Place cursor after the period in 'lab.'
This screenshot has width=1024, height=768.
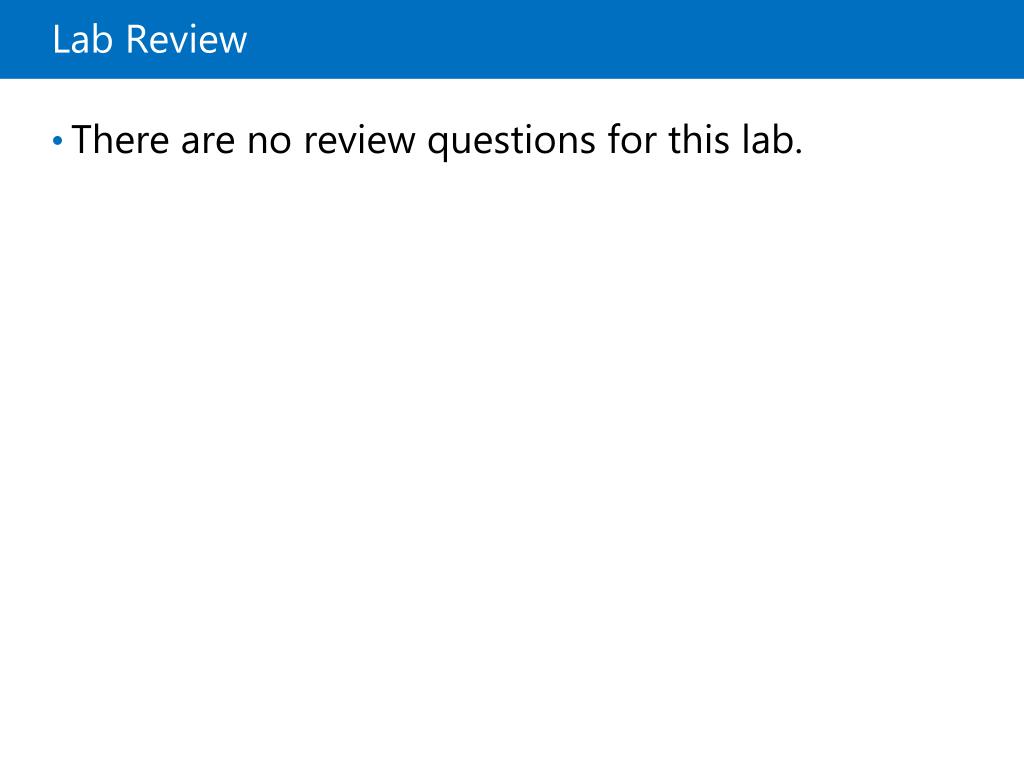803,139
